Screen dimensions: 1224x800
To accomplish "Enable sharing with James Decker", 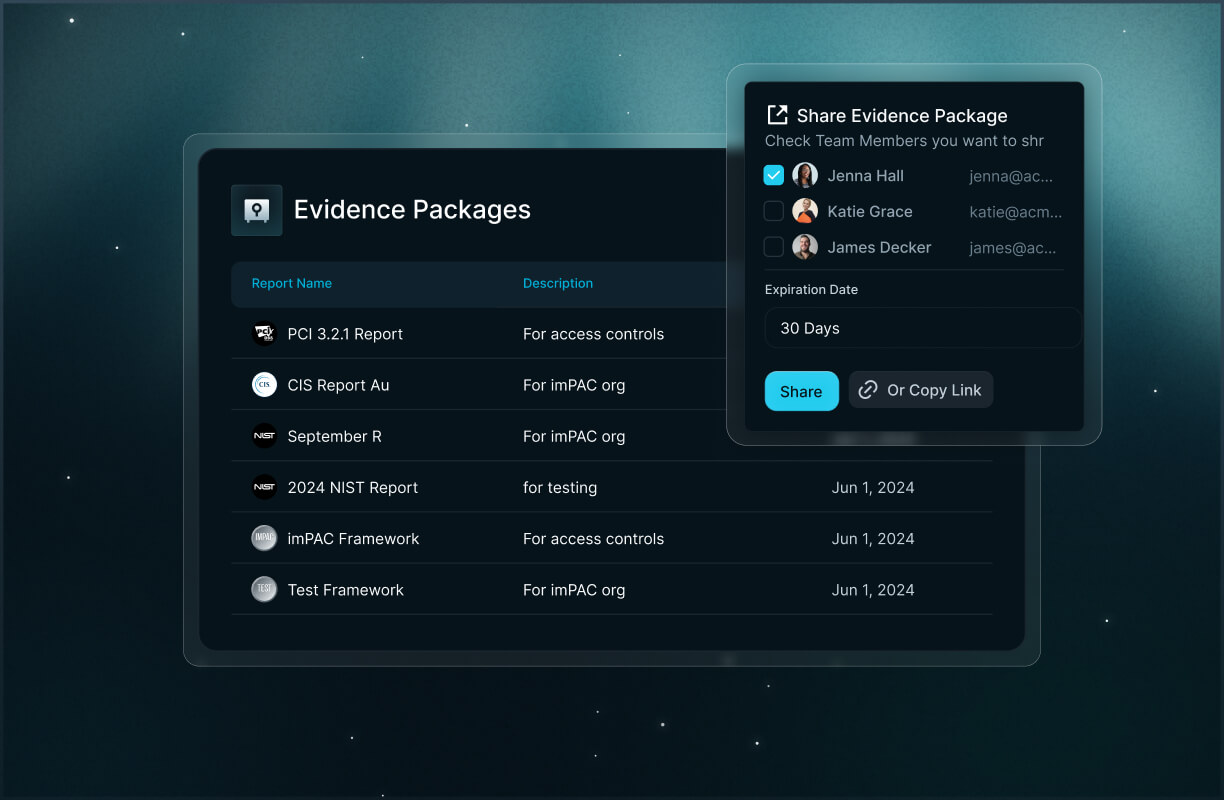I will 773,246.
